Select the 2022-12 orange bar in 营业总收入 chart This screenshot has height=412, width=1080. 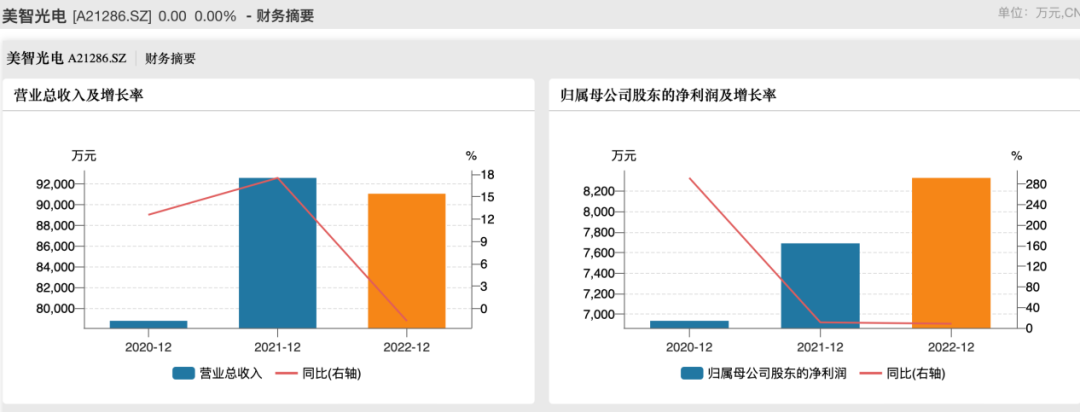(406, 260)
